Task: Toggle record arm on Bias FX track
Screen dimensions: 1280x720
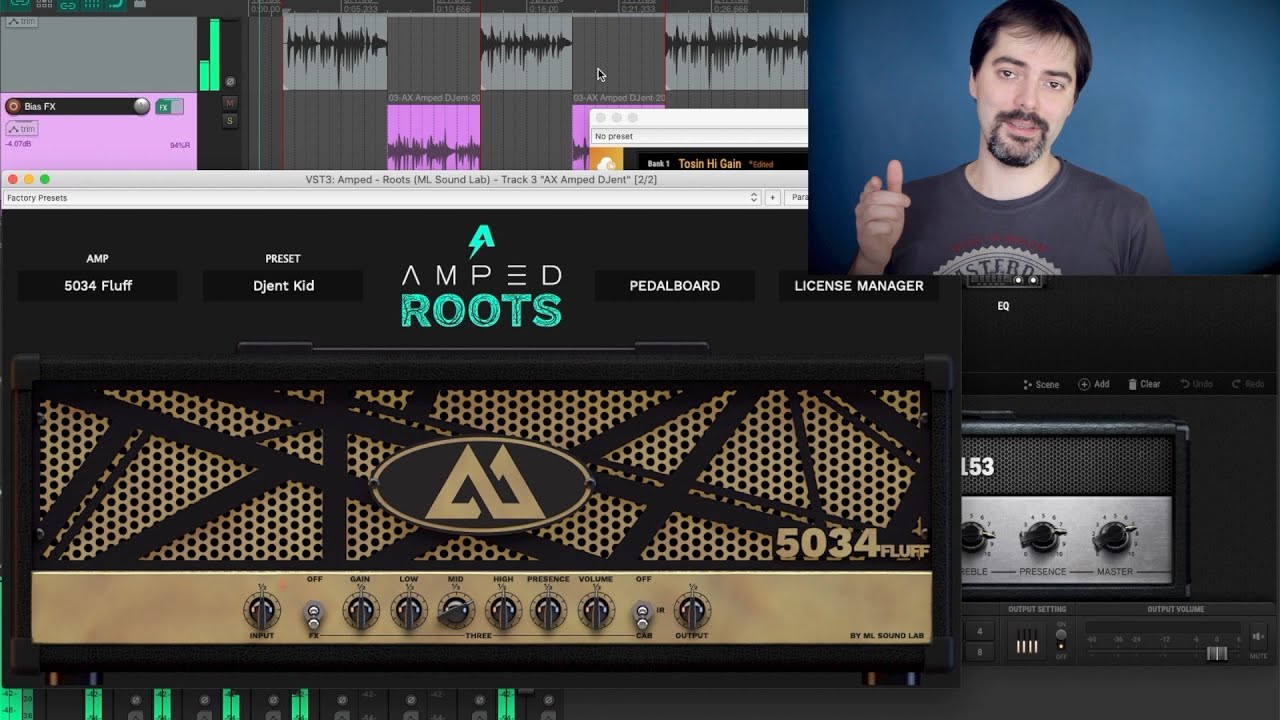Action: [13, 106]
